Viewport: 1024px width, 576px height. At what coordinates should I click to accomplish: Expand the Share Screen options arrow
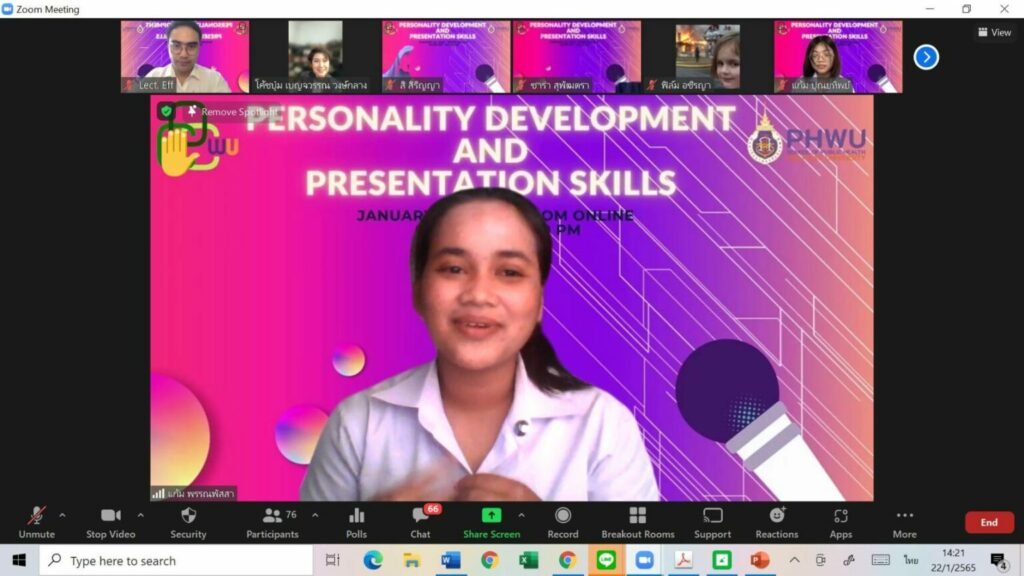[x=521, y=515]
